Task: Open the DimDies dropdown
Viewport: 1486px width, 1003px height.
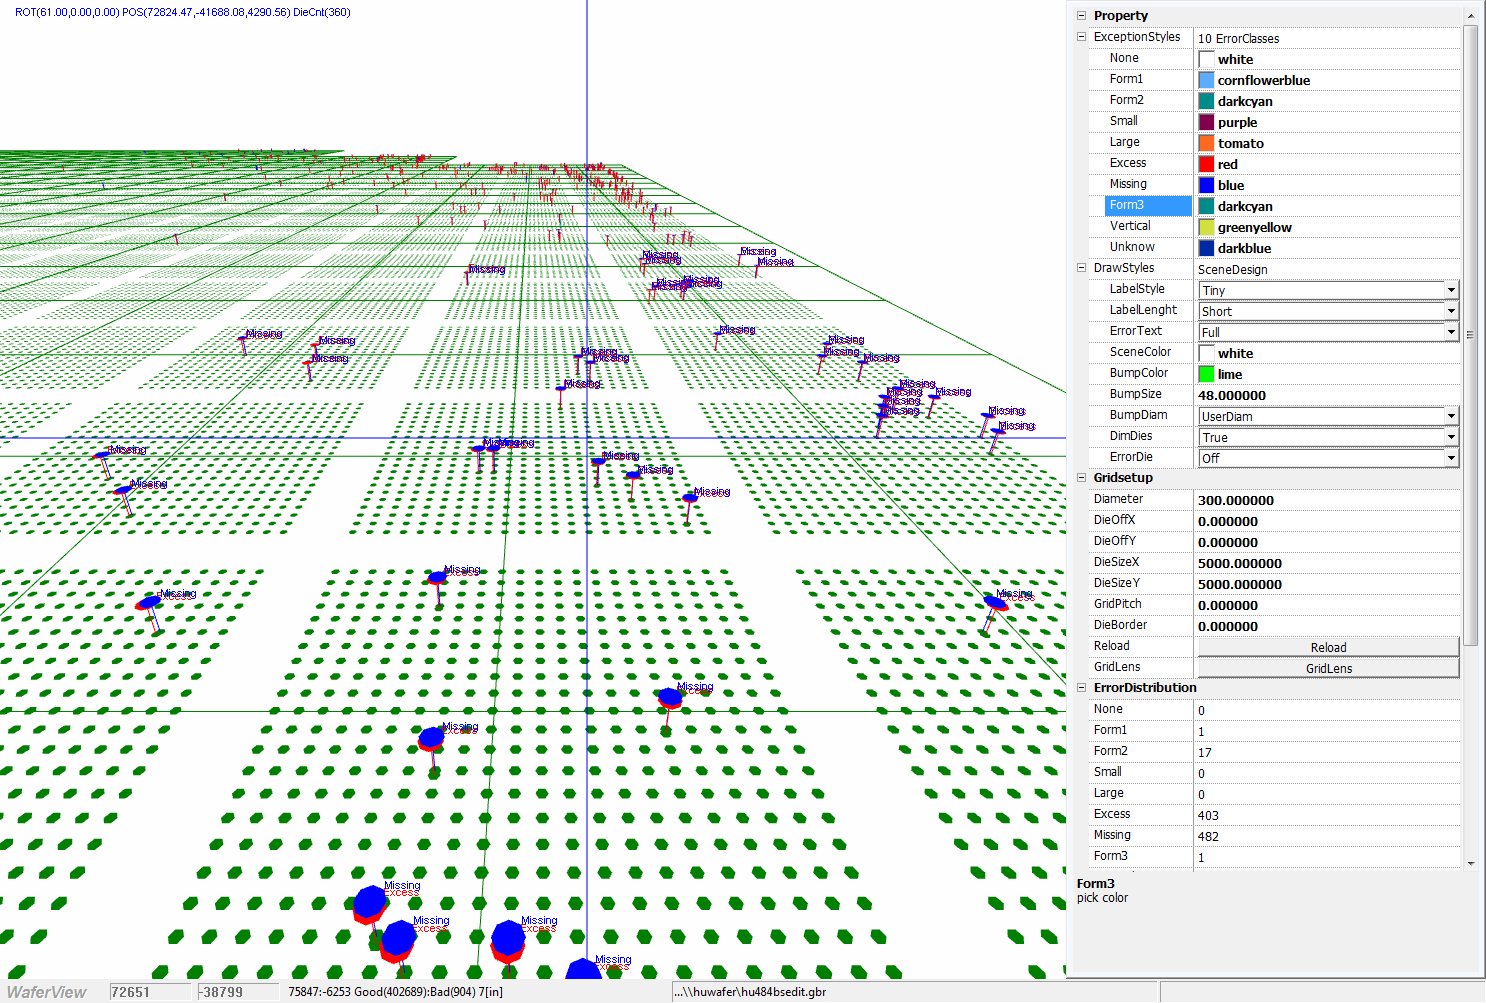Action: click(1450, 437)
